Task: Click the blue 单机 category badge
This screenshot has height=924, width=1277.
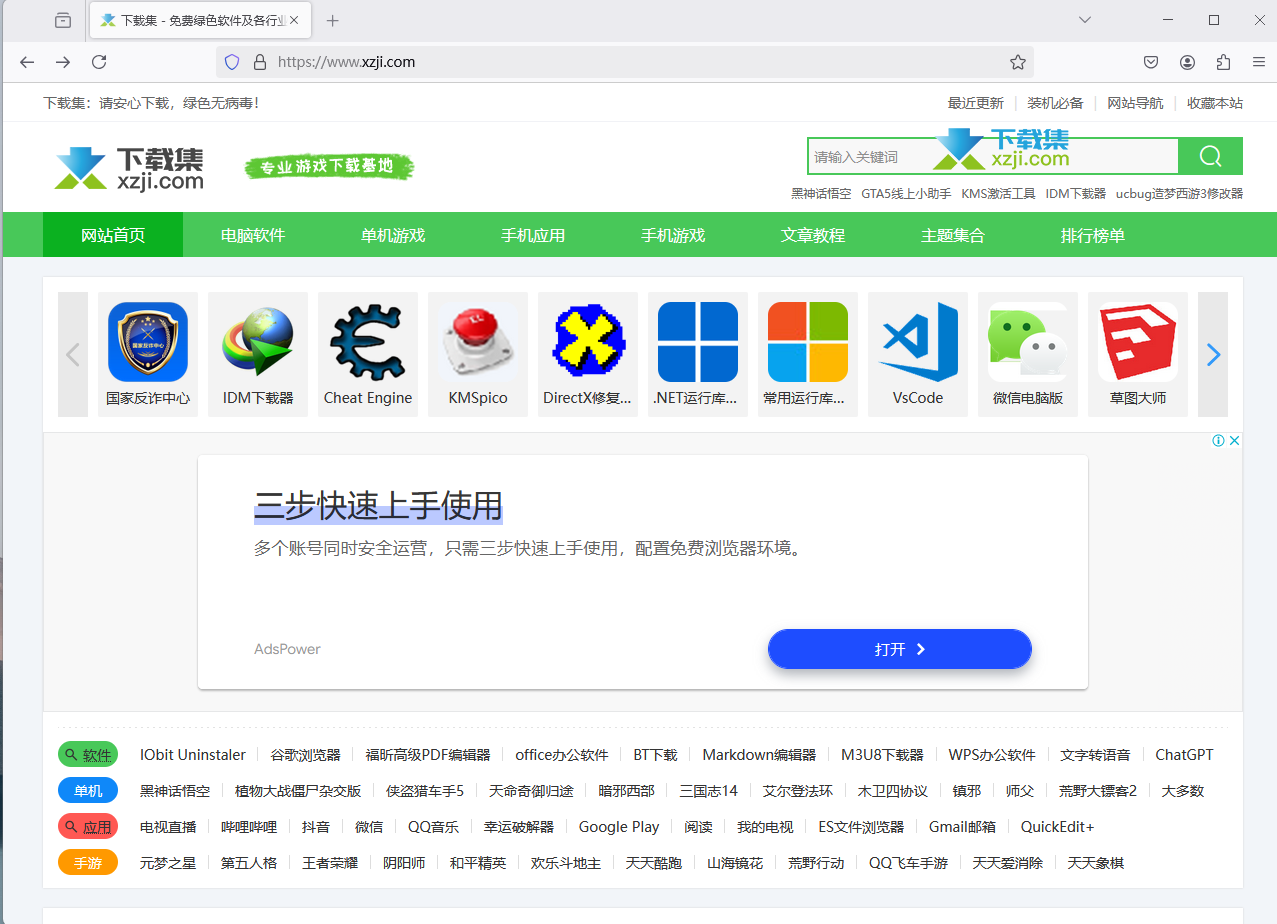Action: tap(88, 791)
